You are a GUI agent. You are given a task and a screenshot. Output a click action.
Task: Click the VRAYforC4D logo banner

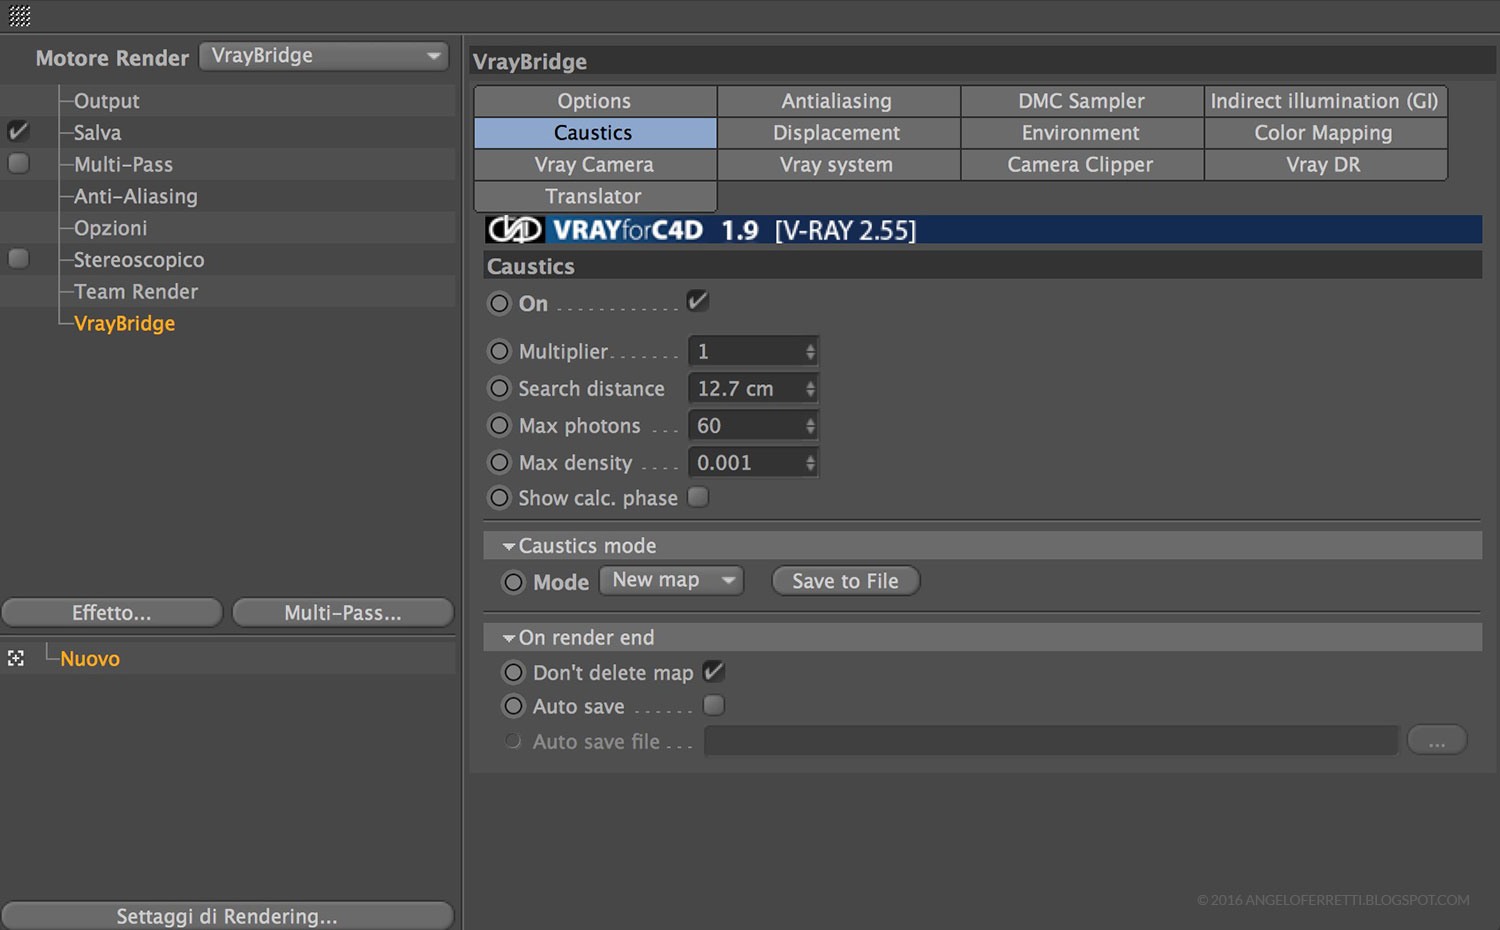983,230
